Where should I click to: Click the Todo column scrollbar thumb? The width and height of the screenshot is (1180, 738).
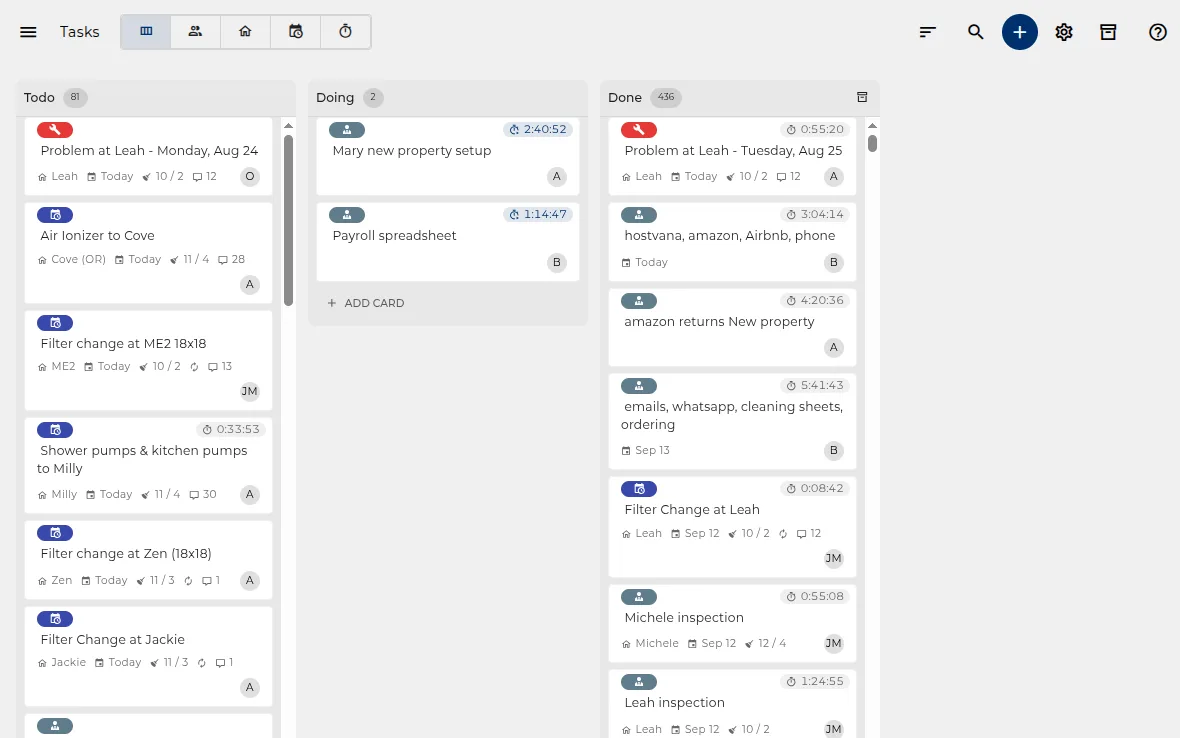tap(288, 220)
